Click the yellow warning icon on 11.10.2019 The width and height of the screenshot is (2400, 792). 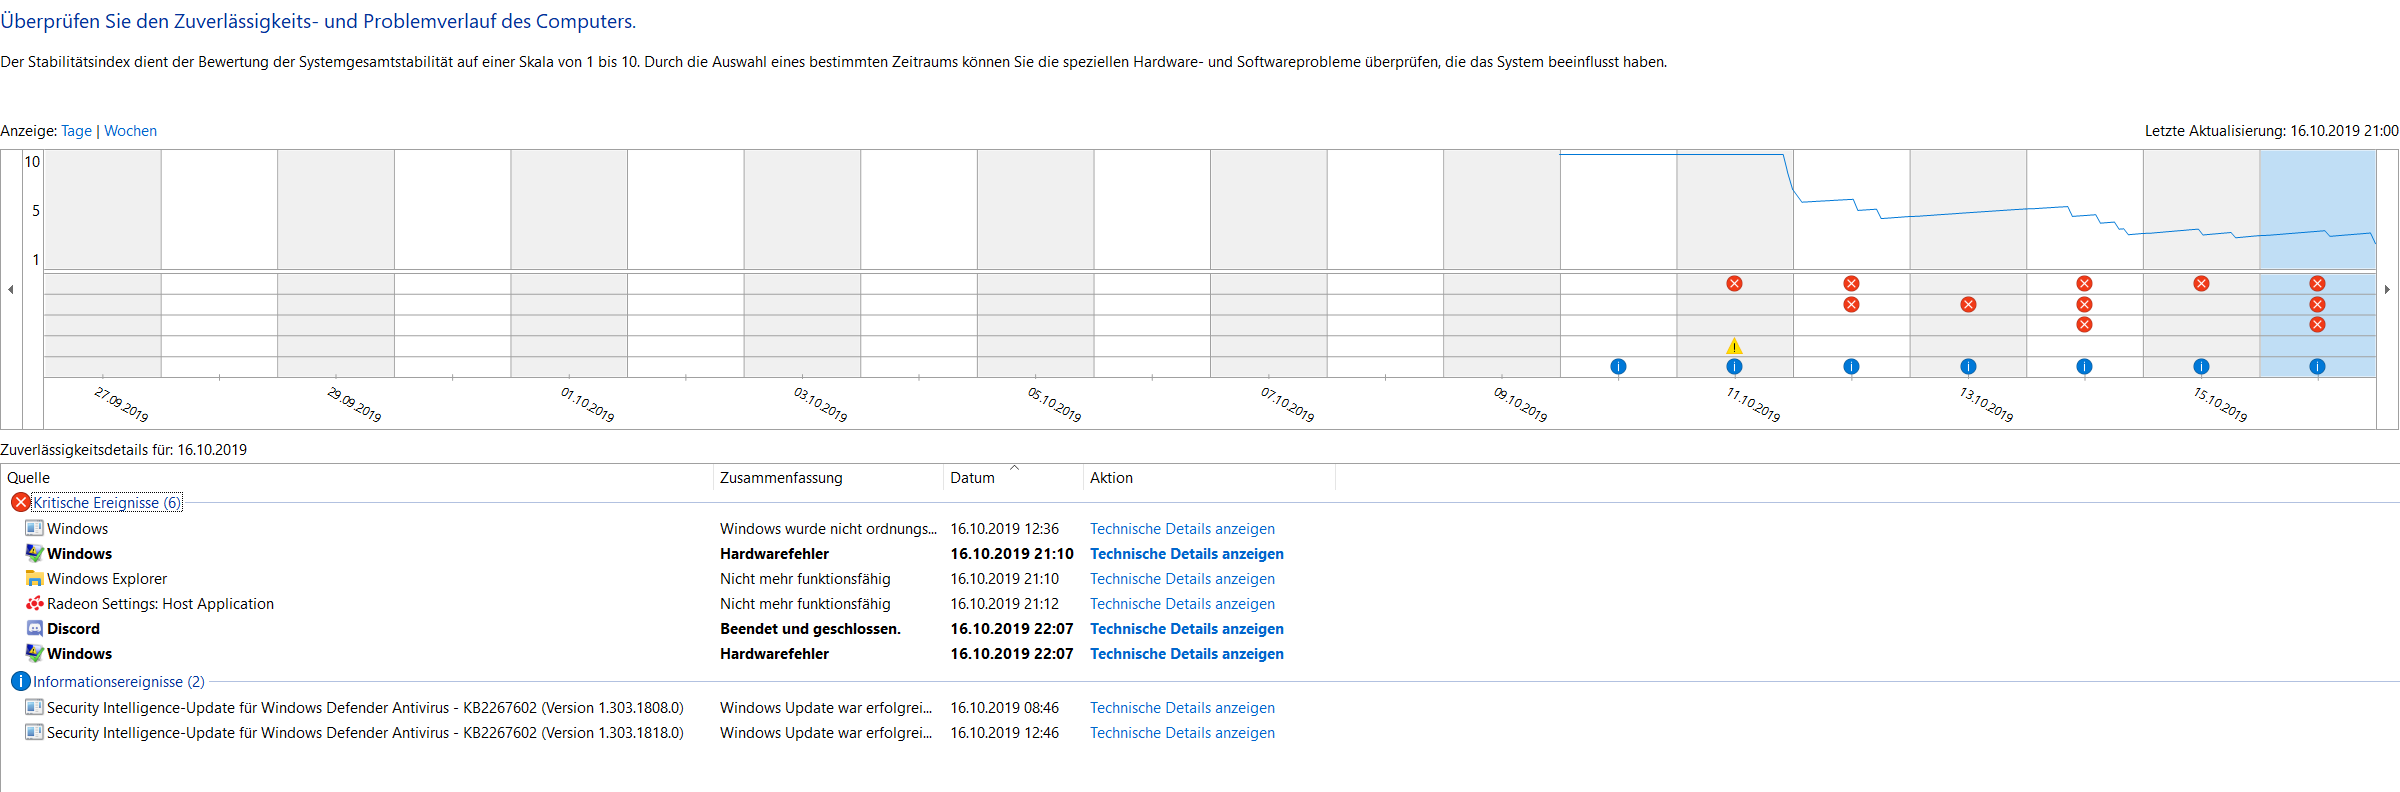(x=1734, y=346)
